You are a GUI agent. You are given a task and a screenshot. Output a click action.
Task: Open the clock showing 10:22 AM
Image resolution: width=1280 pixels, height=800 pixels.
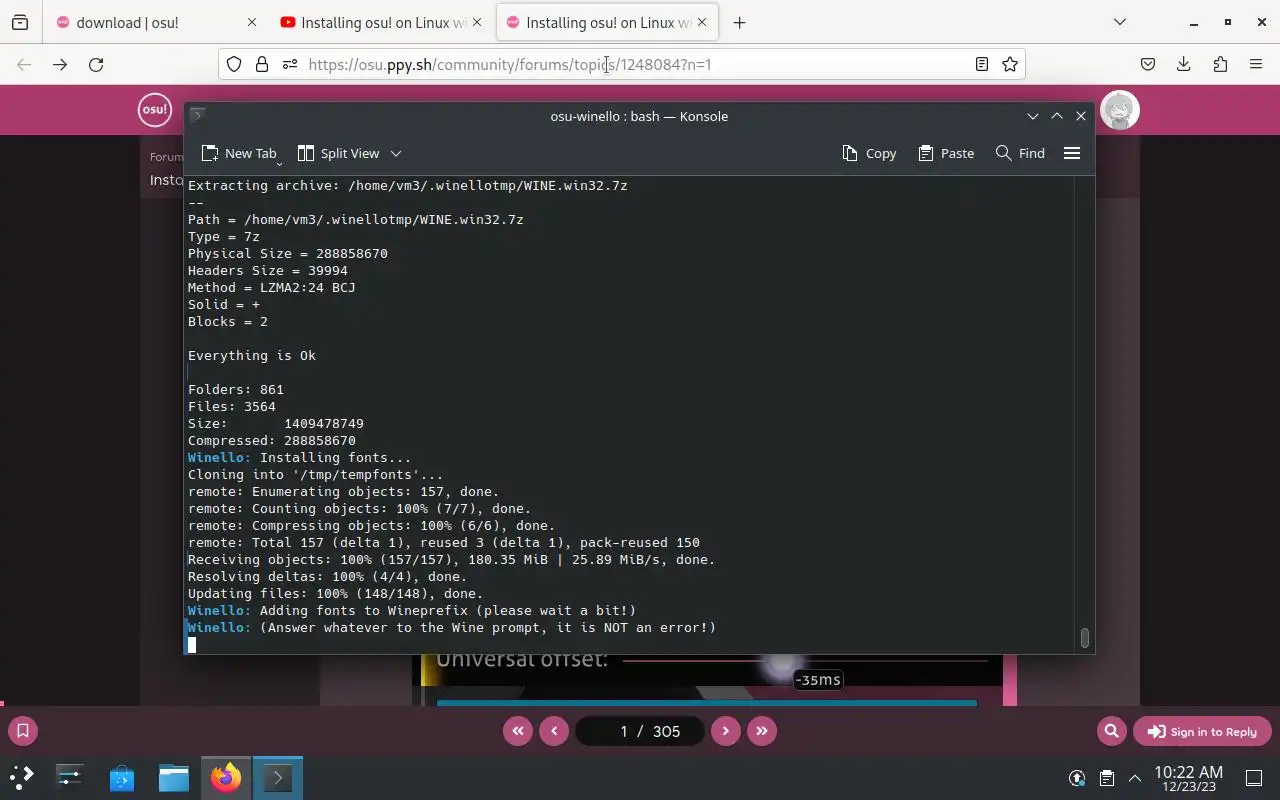pyautogui.click(x=1188, y=778)
